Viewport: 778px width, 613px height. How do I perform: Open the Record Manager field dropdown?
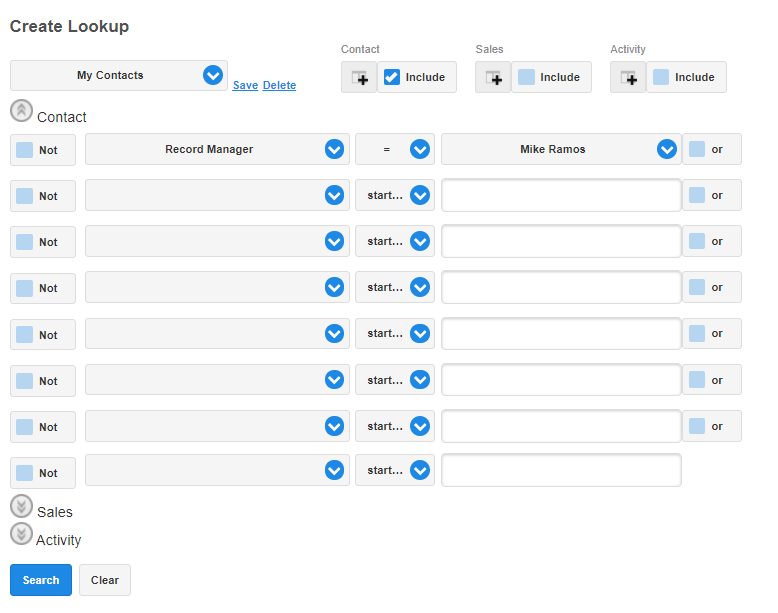coord(334,149)
